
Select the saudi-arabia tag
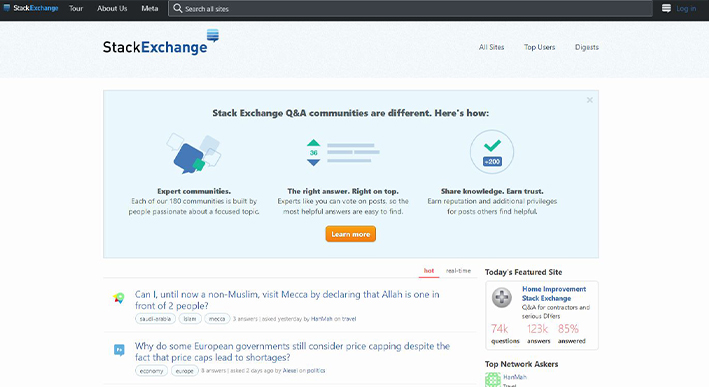coord(155,319)
